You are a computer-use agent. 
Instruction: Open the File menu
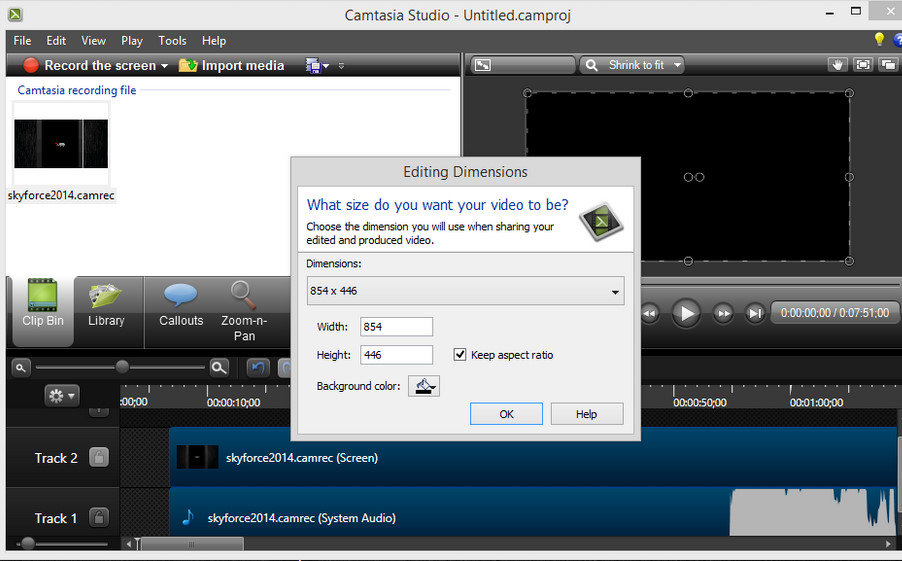[22, 41]
